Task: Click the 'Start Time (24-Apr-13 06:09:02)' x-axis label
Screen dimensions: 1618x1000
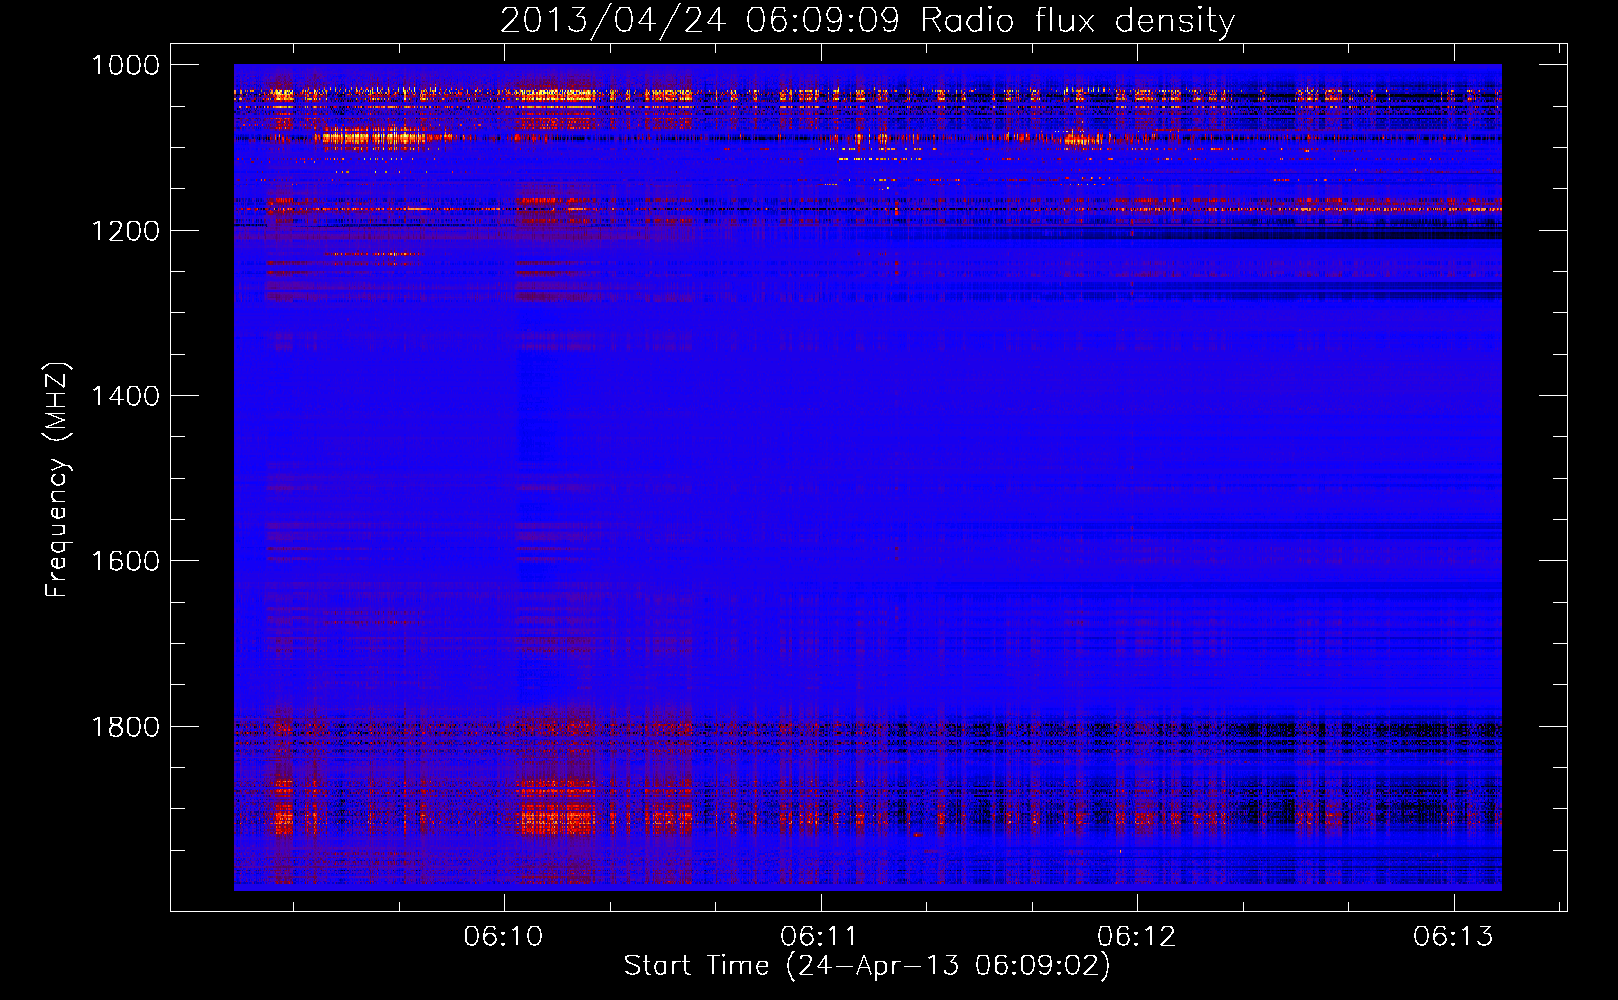Action: [867, 966]
